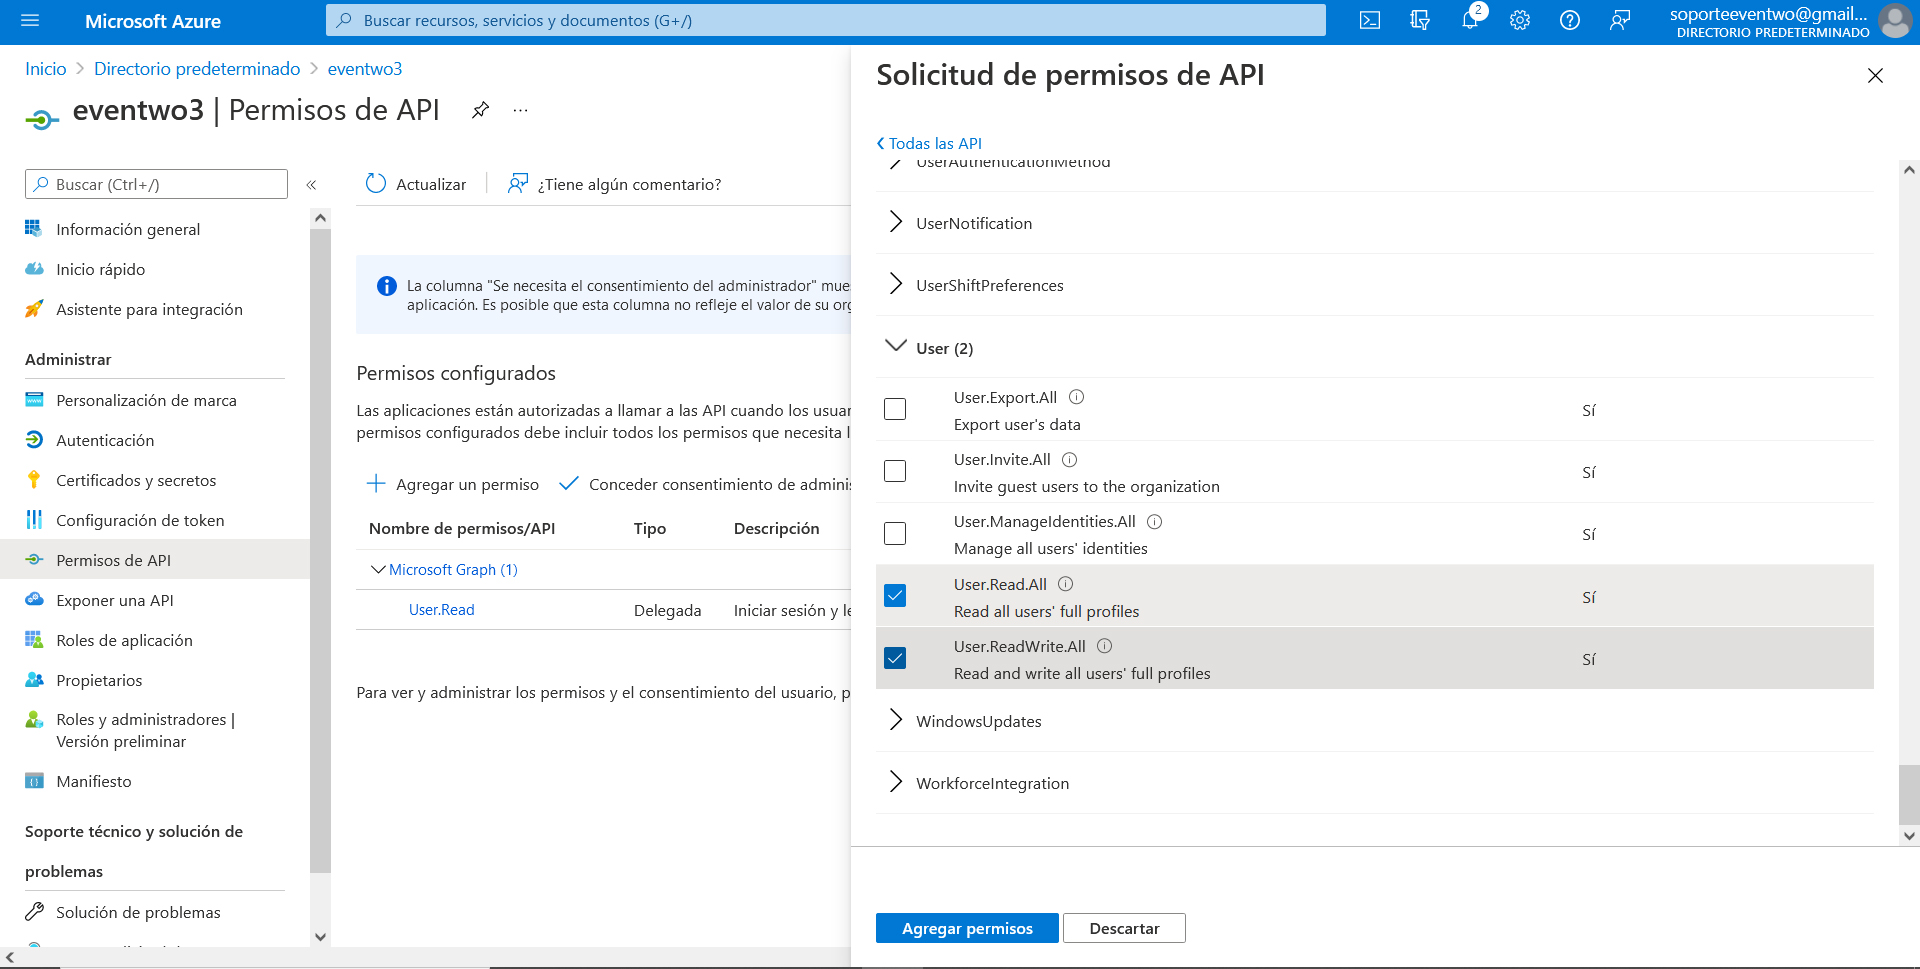The height and width of the screenshot is (969, 1920).
Task: Click the Agregar un permiso plus icon
Action: (376, 484)
